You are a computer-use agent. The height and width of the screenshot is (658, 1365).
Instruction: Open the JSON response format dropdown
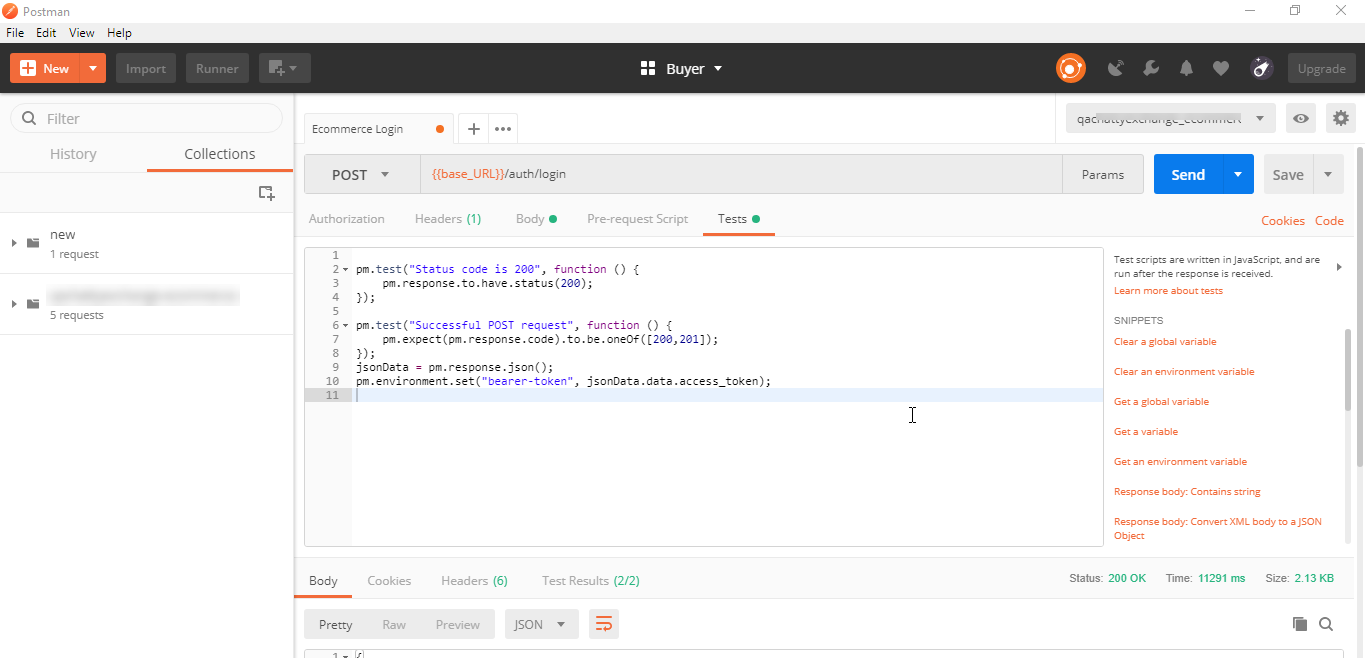[x=541, y=623]
